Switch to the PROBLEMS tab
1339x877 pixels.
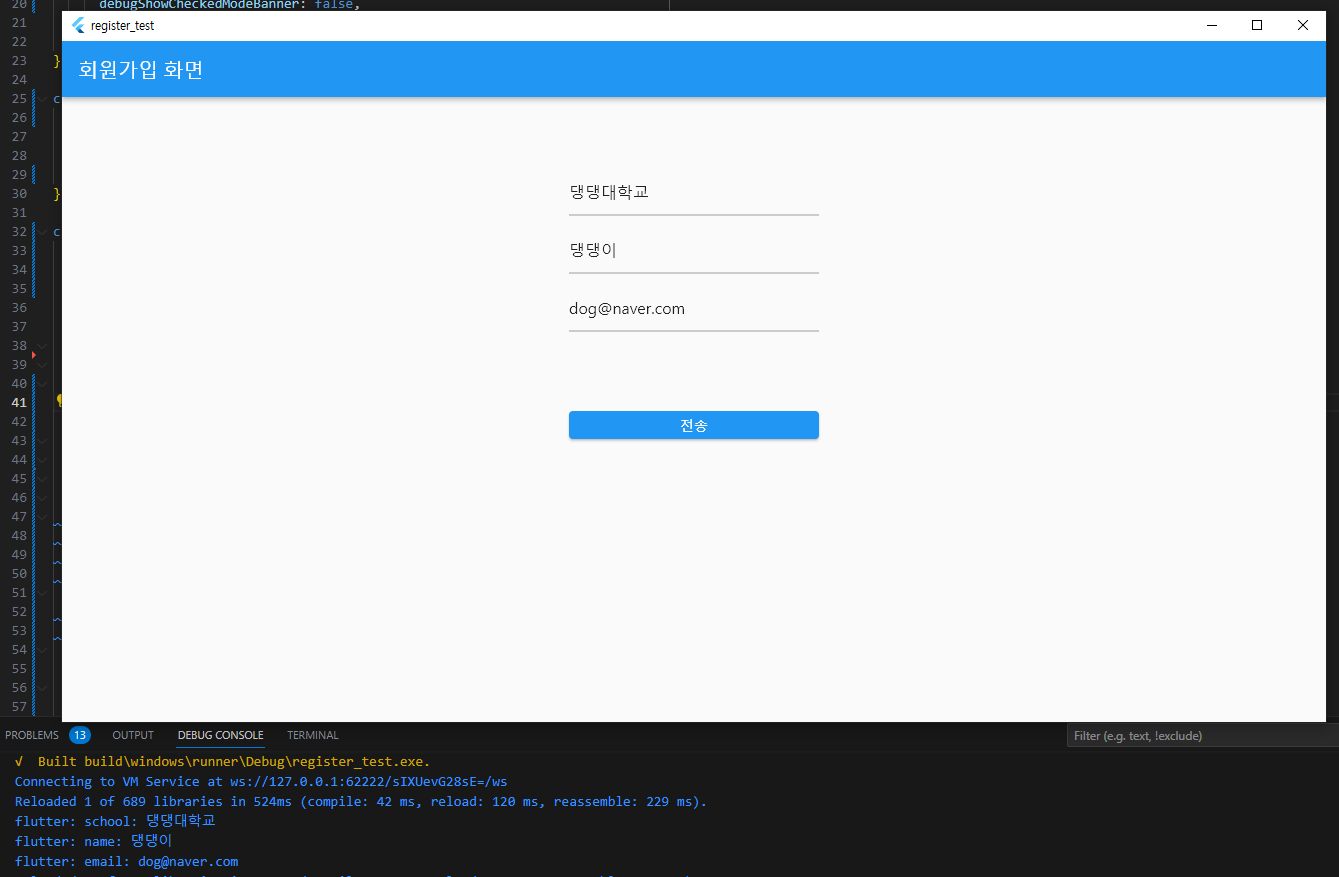click(32, 735)
